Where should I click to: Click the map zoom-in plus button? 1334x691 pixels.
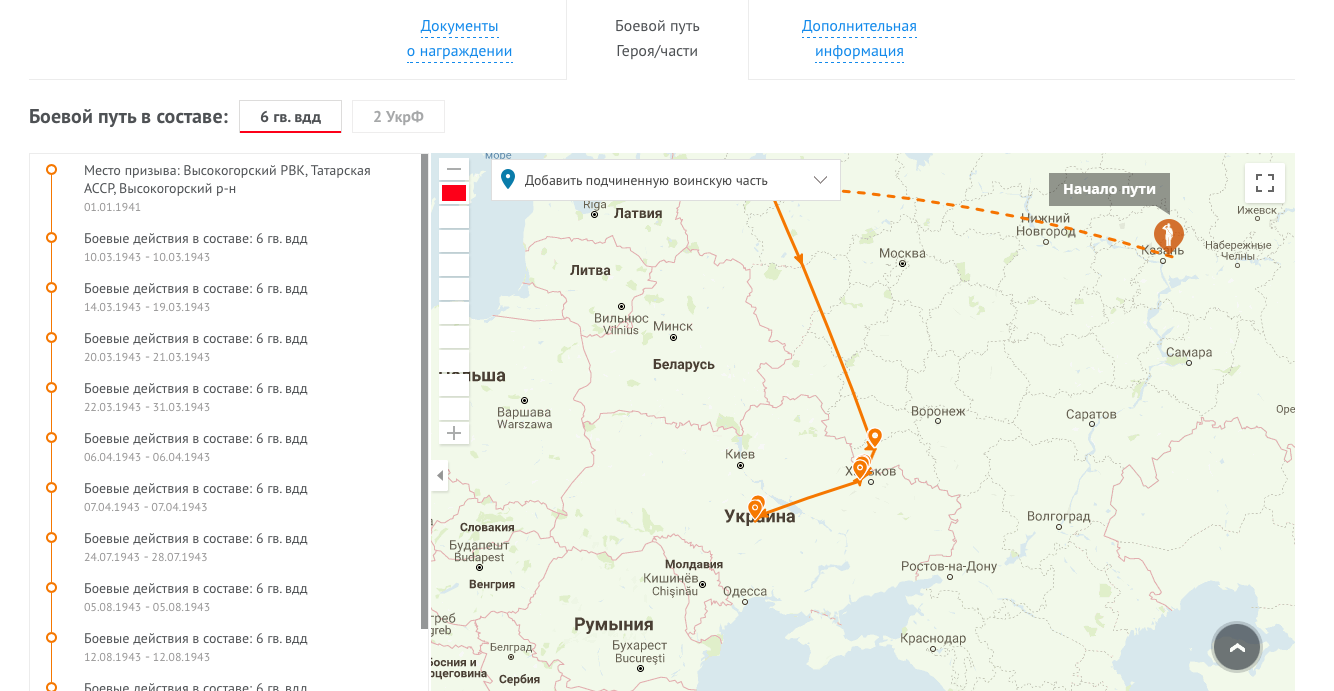[x=454, y=433]
